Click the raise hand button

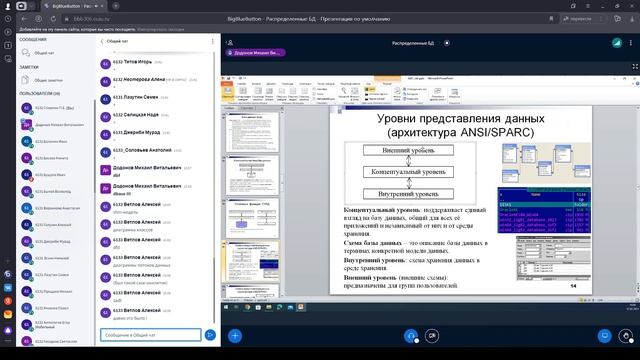(x=625, y=336)
